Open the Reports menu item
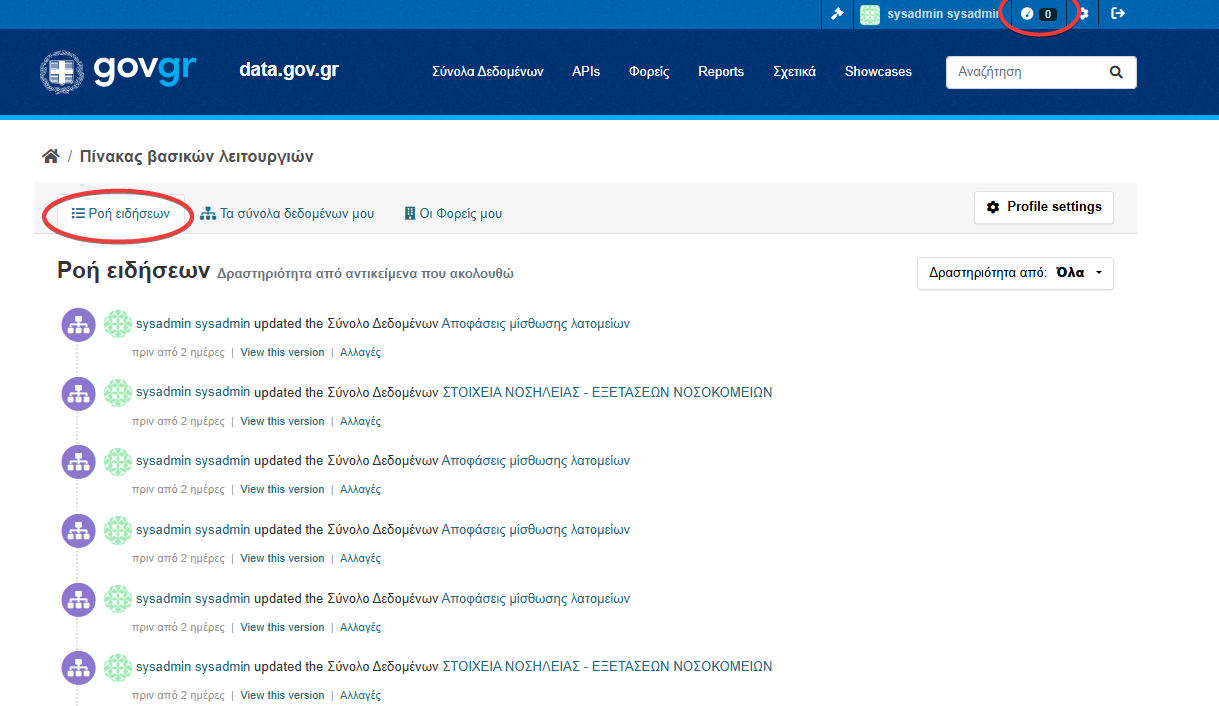The width and height of the screenshot is (1219, 706). (x=720, y=72)
